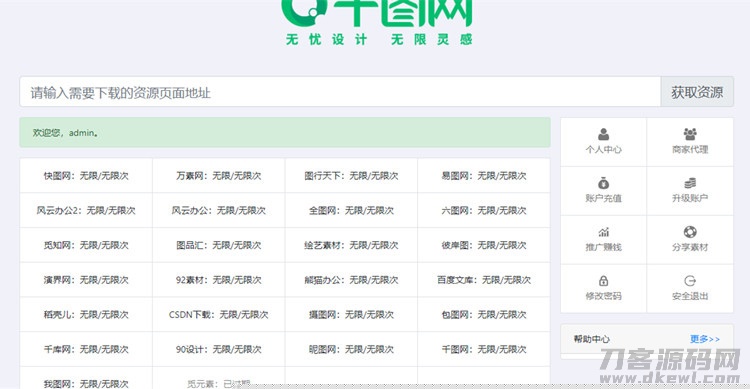Open 推广赚钱 chart icon
This screenshot has width=750, height=389.
[603, 232]
